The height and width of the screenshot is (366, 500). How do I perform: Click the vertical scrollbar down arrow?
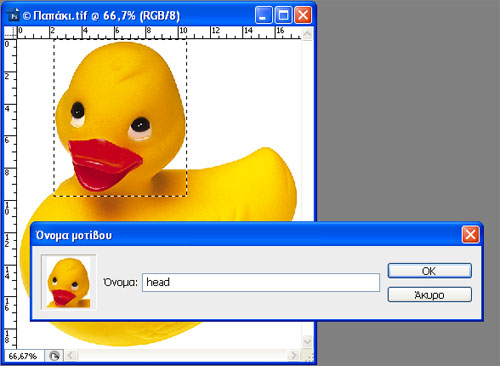(307, 341)
